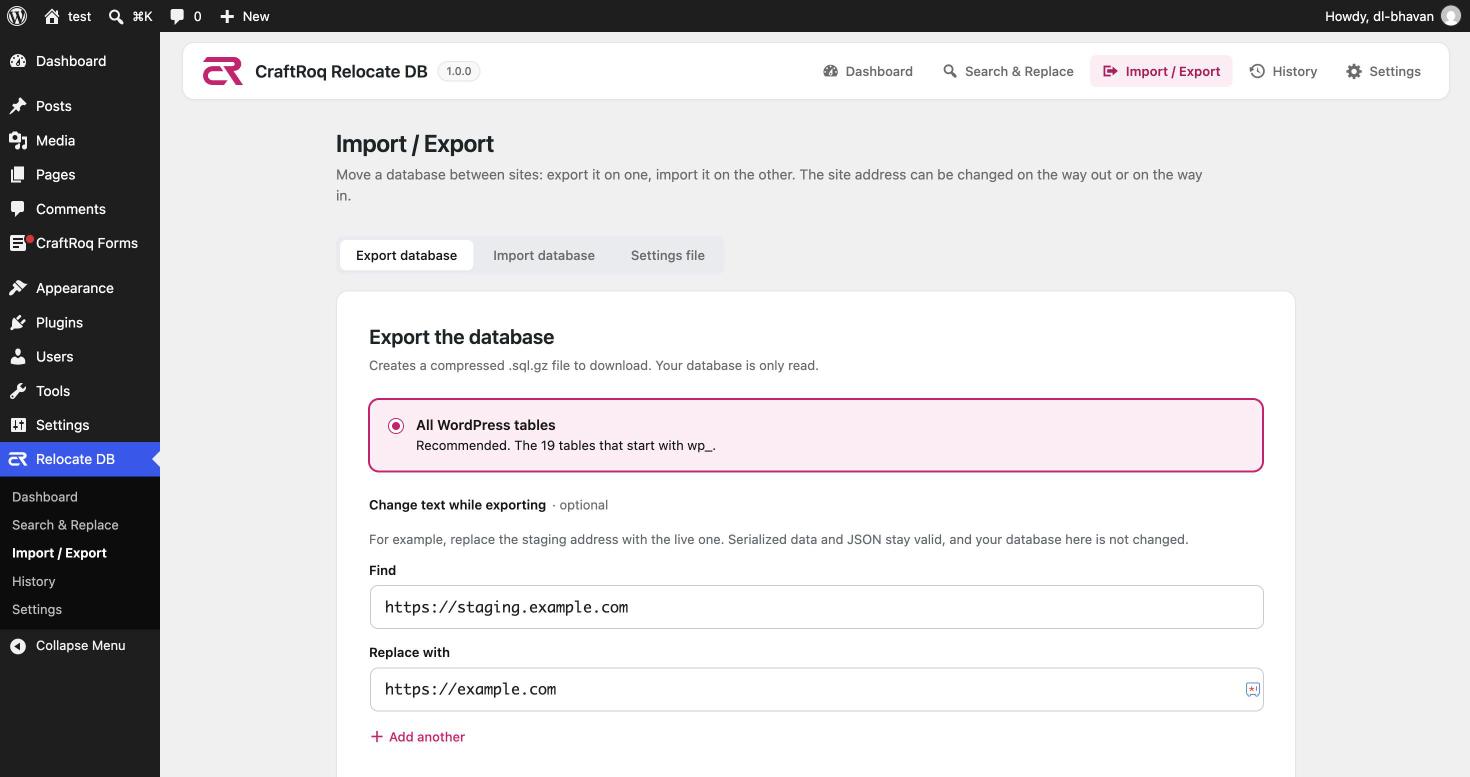
Task: Click the Collapse Menu button
Action: [x=80, y=645]
